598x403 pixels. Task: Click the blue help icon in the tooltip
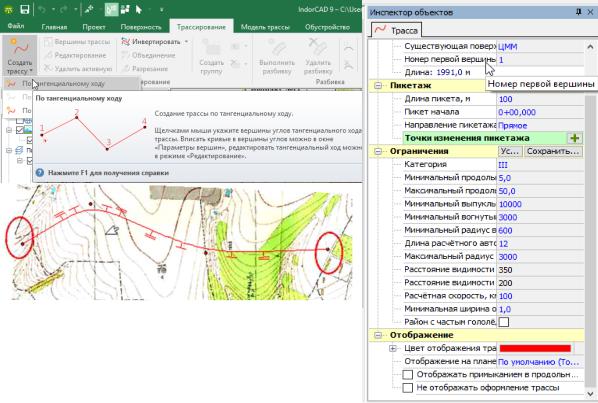pyautogui.click(x=40, y=173)
